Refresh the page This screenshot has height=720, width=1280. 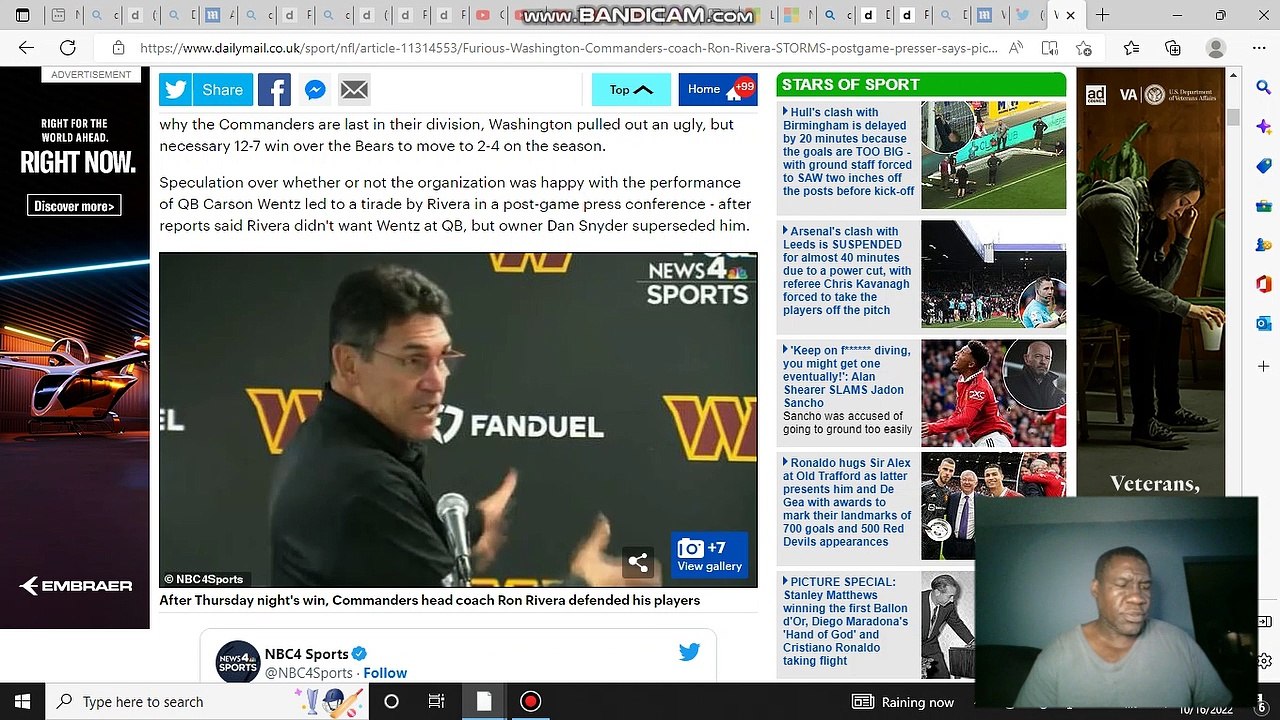pyautogui.click(x=68, y=48)
